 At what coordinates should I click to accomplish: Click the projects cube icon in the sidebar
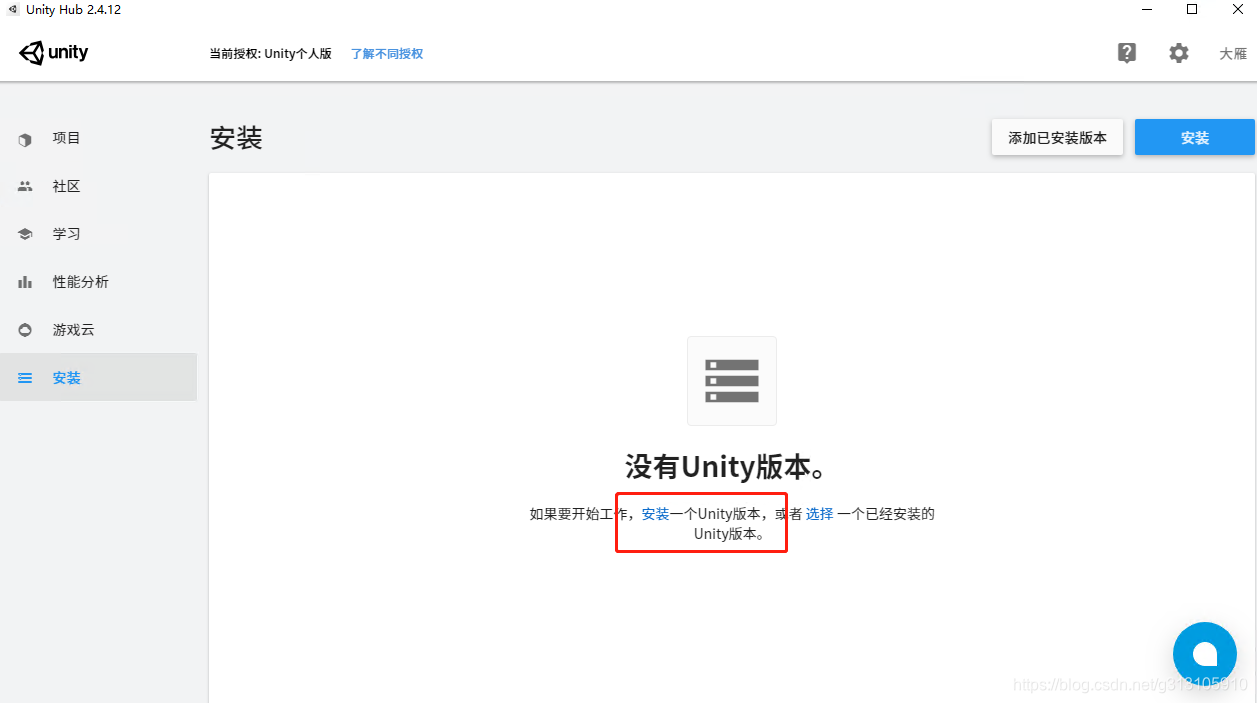pyautogui.click(x=25, y=139)
